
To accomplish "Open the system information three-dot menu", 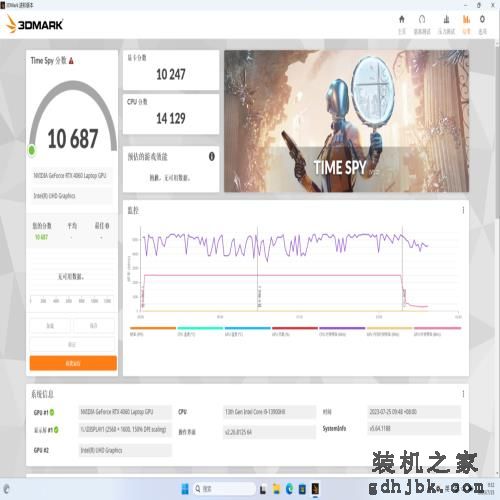I will [x=463, y=394].
